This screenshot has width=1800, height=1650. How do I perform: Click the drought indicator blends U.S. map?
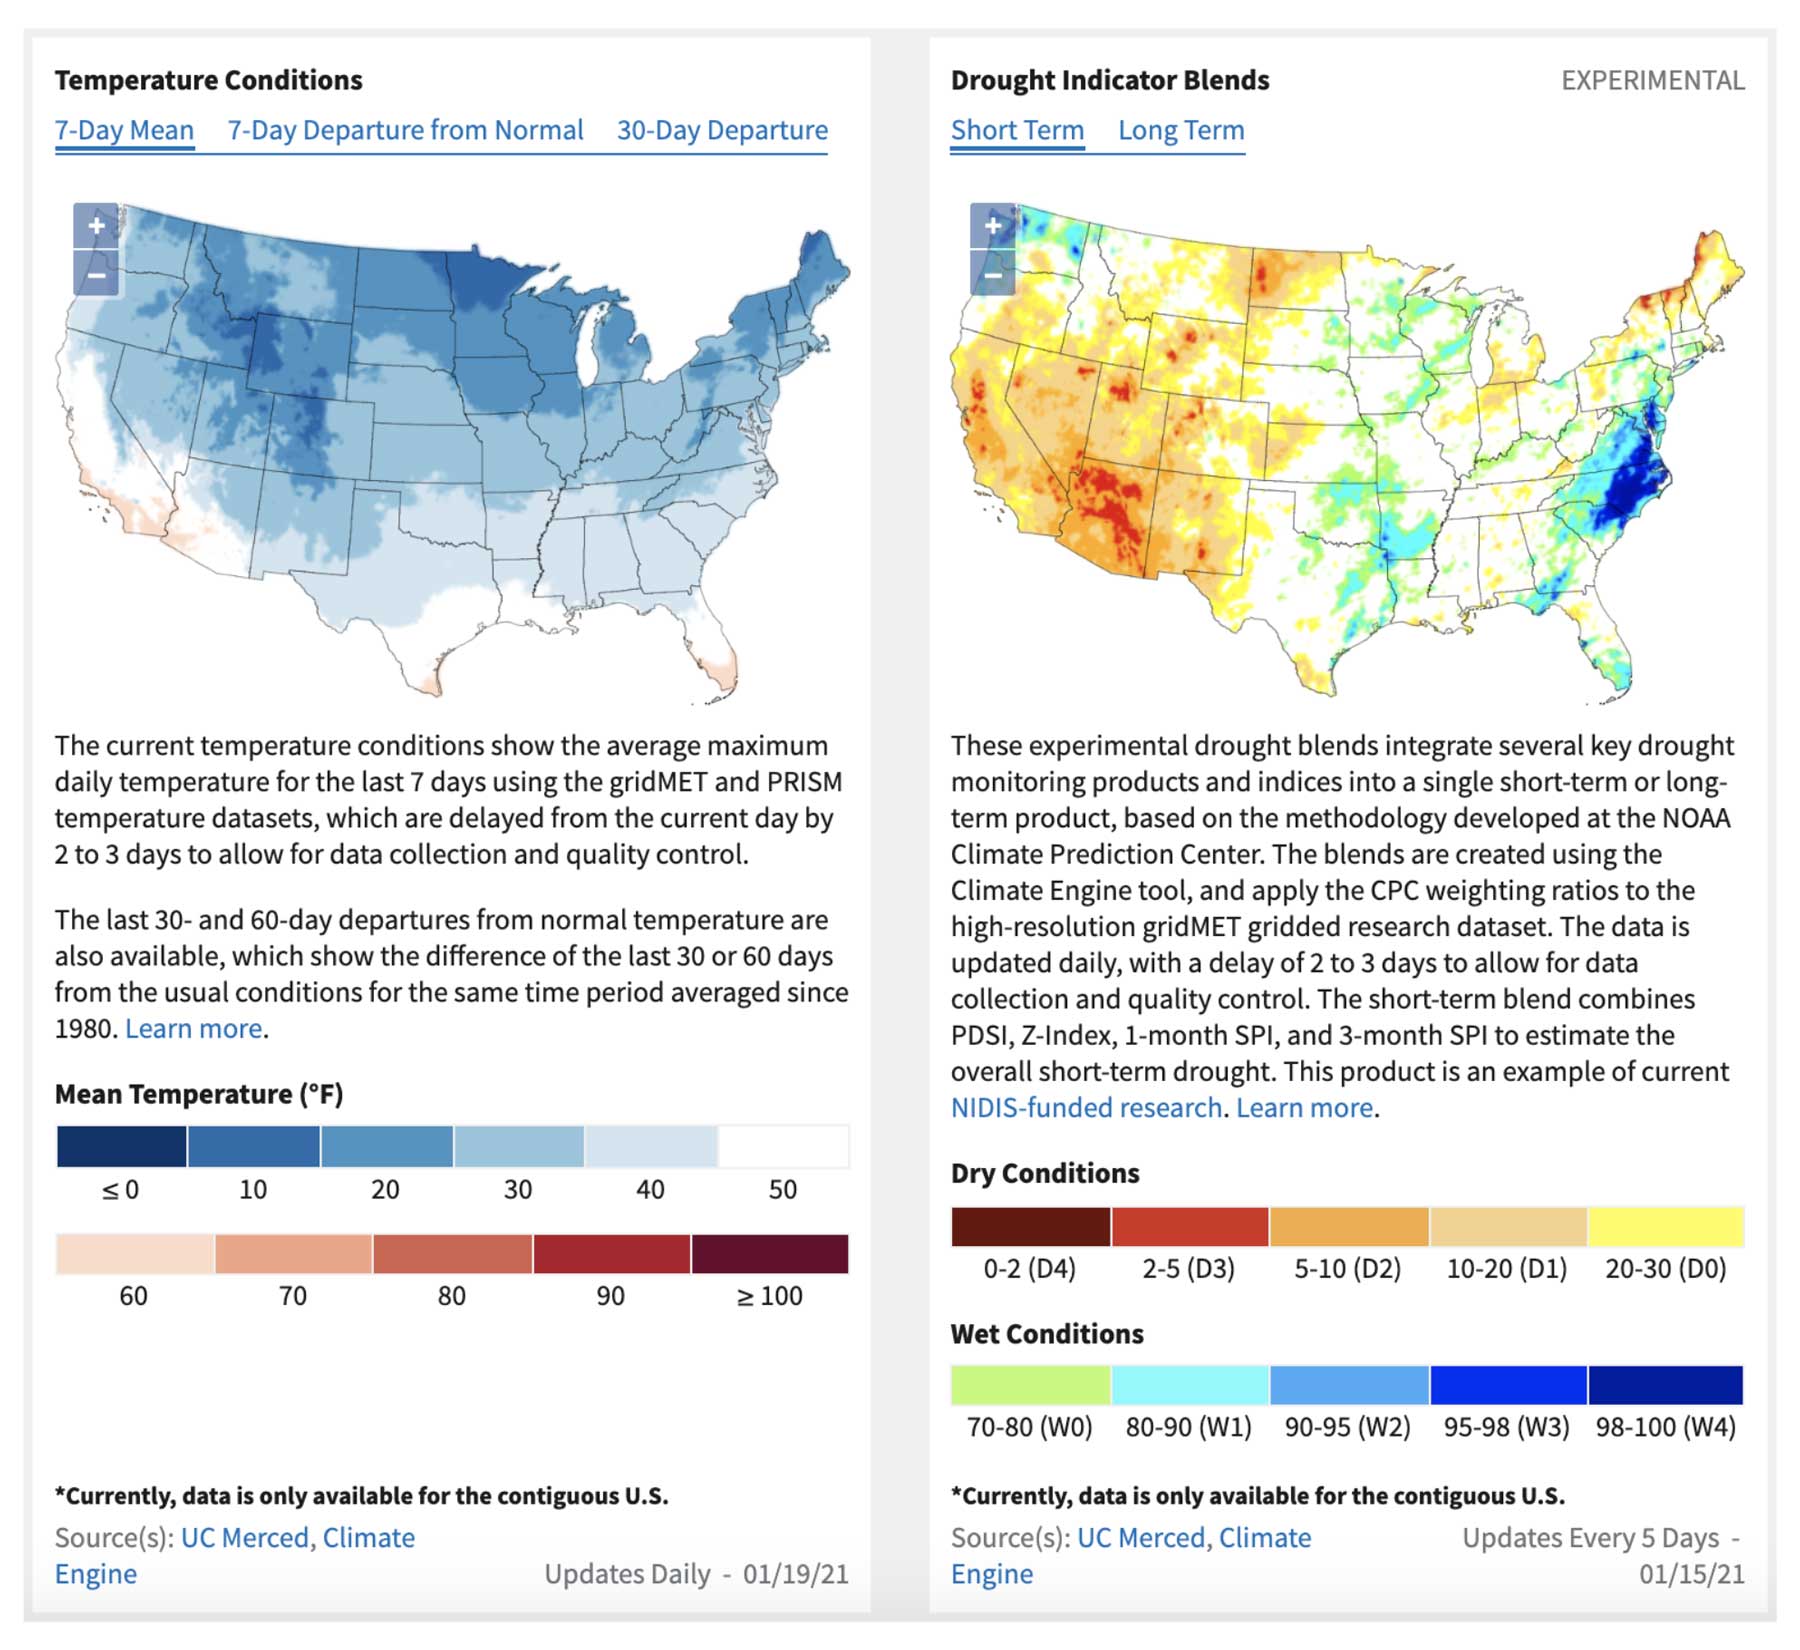coord(1348,450)
